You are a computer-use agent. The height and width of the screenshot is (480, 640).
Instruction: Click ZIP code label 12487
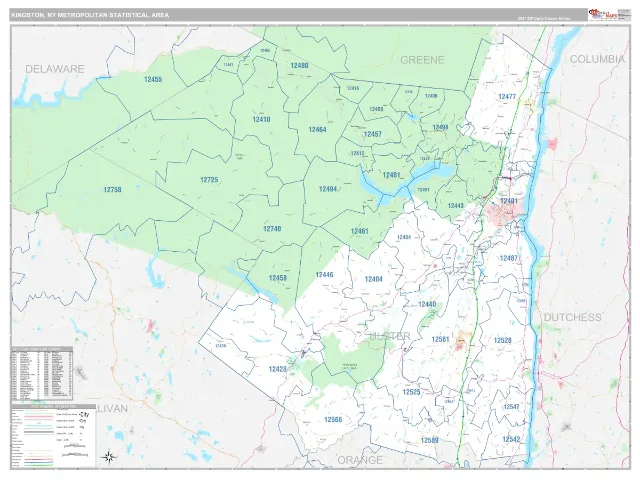tap(509, 258)
